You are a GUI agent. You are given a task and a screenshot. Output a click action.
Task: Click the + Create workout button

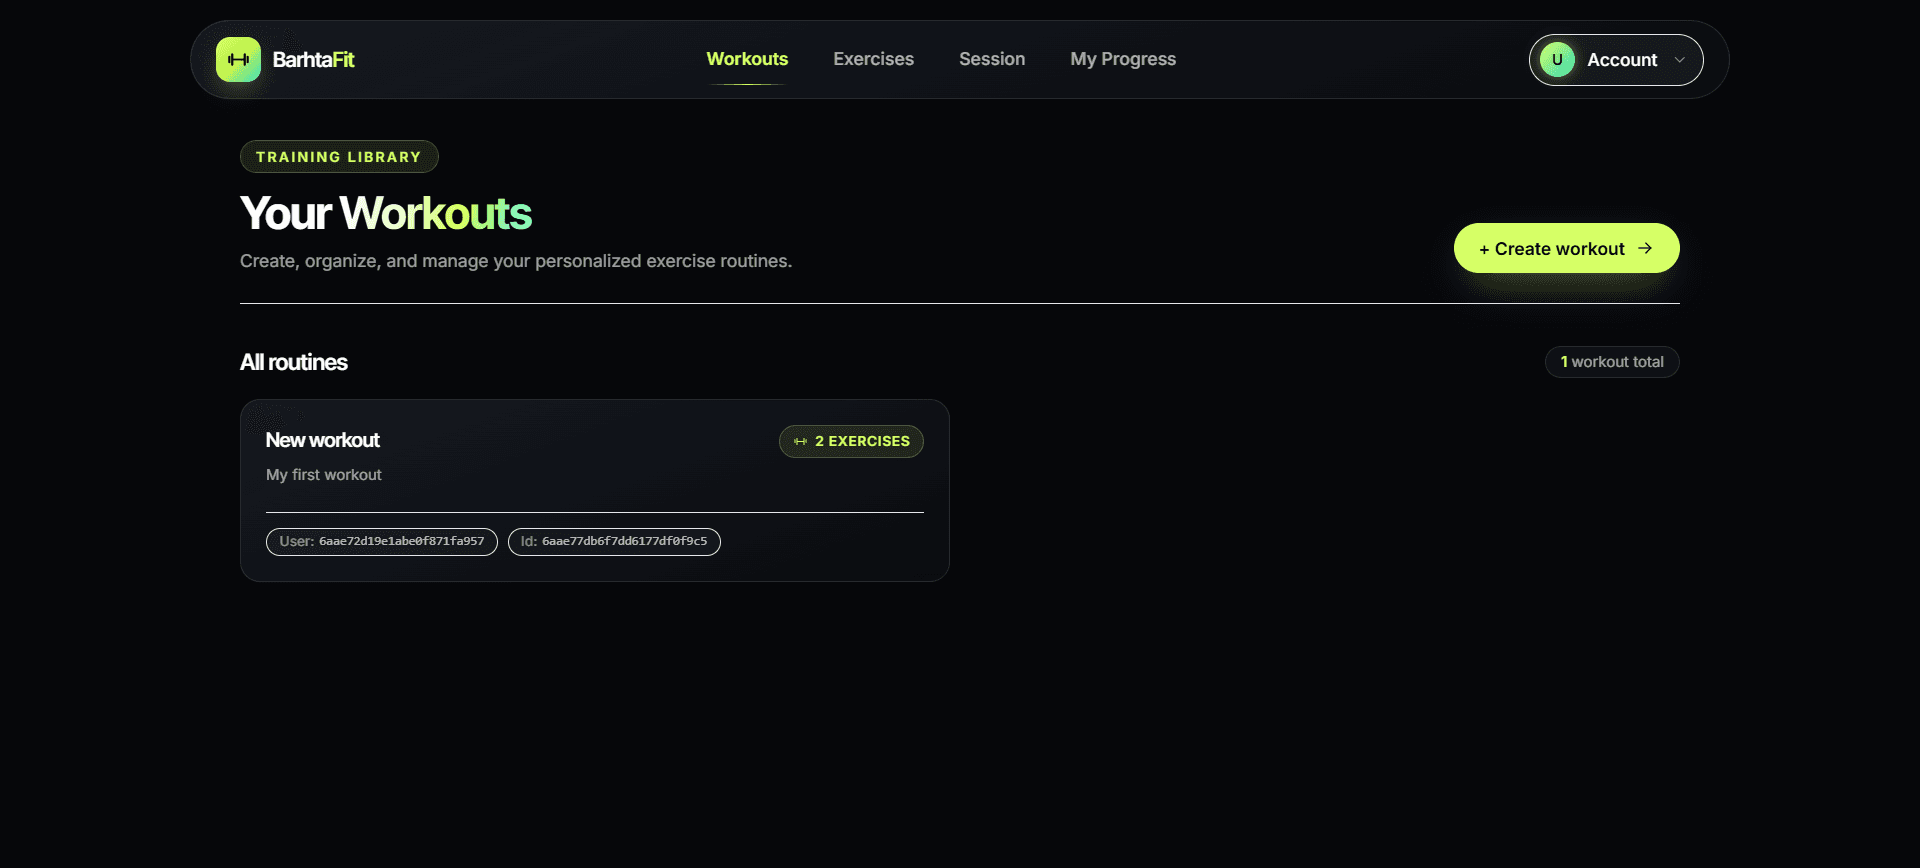tap(1566, 248)
